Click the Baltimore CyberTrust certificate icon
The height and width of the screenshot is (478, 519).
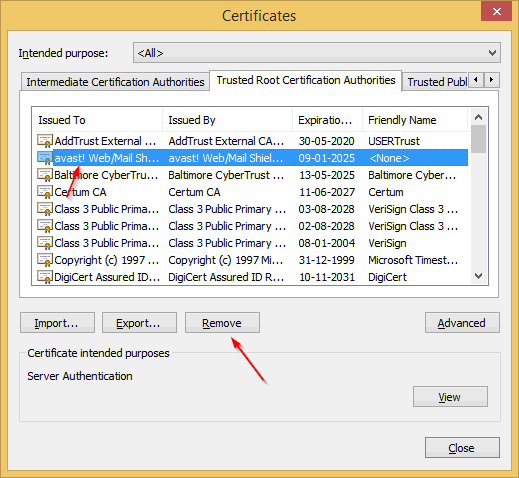[45, 175]
